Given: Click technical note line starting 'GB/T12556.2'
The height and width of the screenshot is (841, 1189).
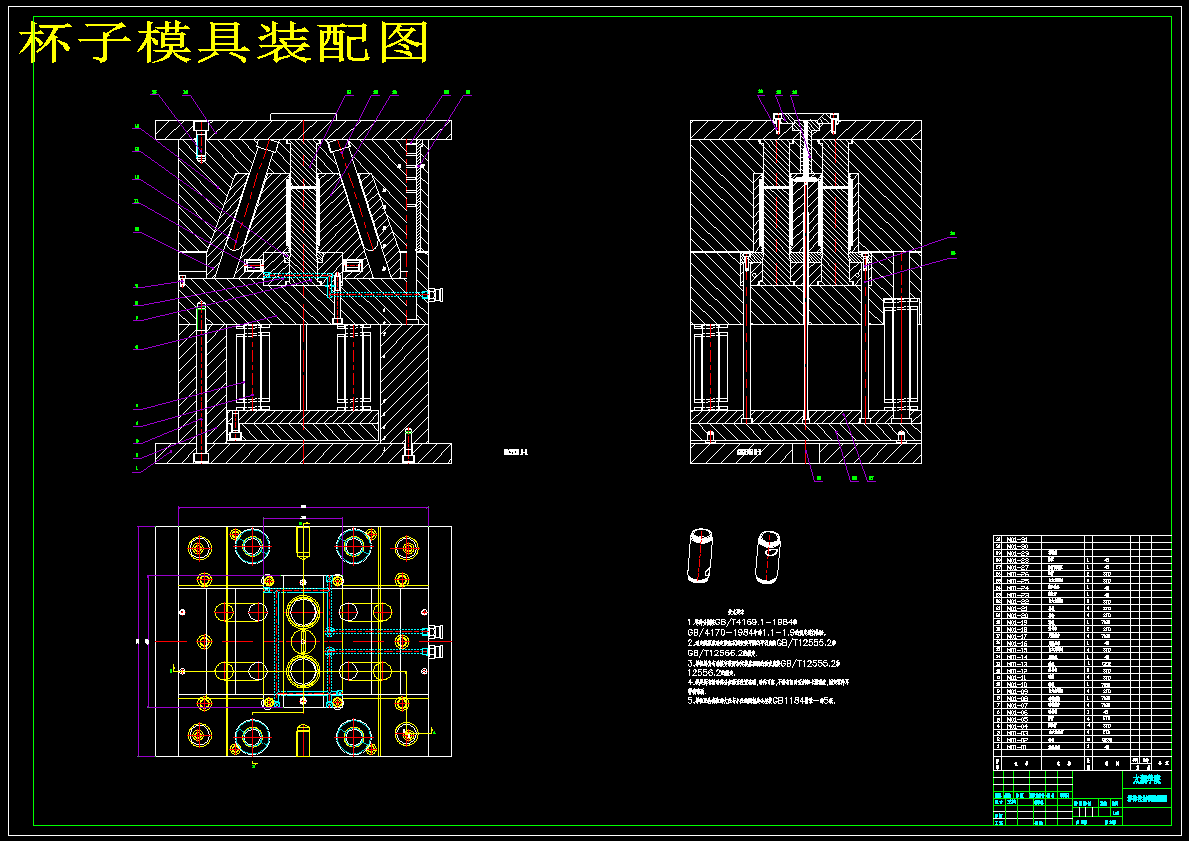Looking at the screenshot, I should pos(722,652).
